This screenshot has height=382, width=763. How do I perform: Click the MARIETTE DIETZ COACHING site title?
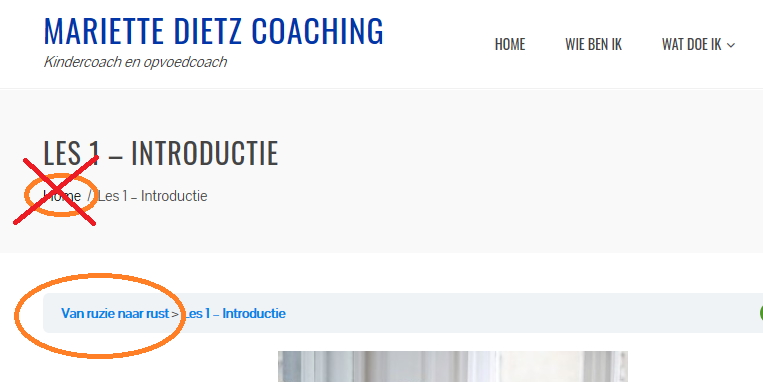(214, 31)
